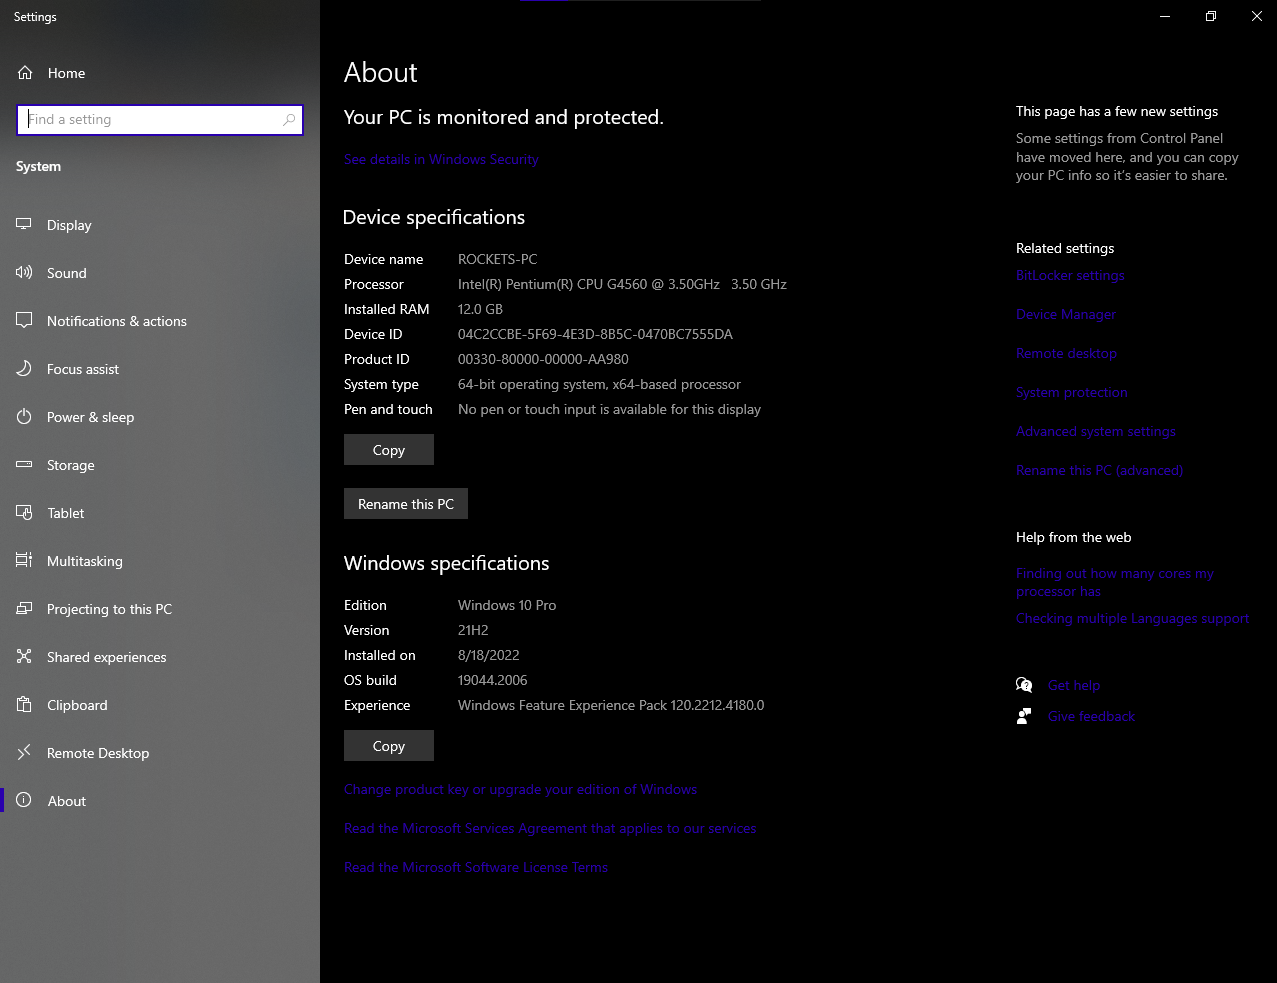The height and width of the screenshot is (983, 1277).
Task: Copy the device specifications
Action: coord(389,450)
